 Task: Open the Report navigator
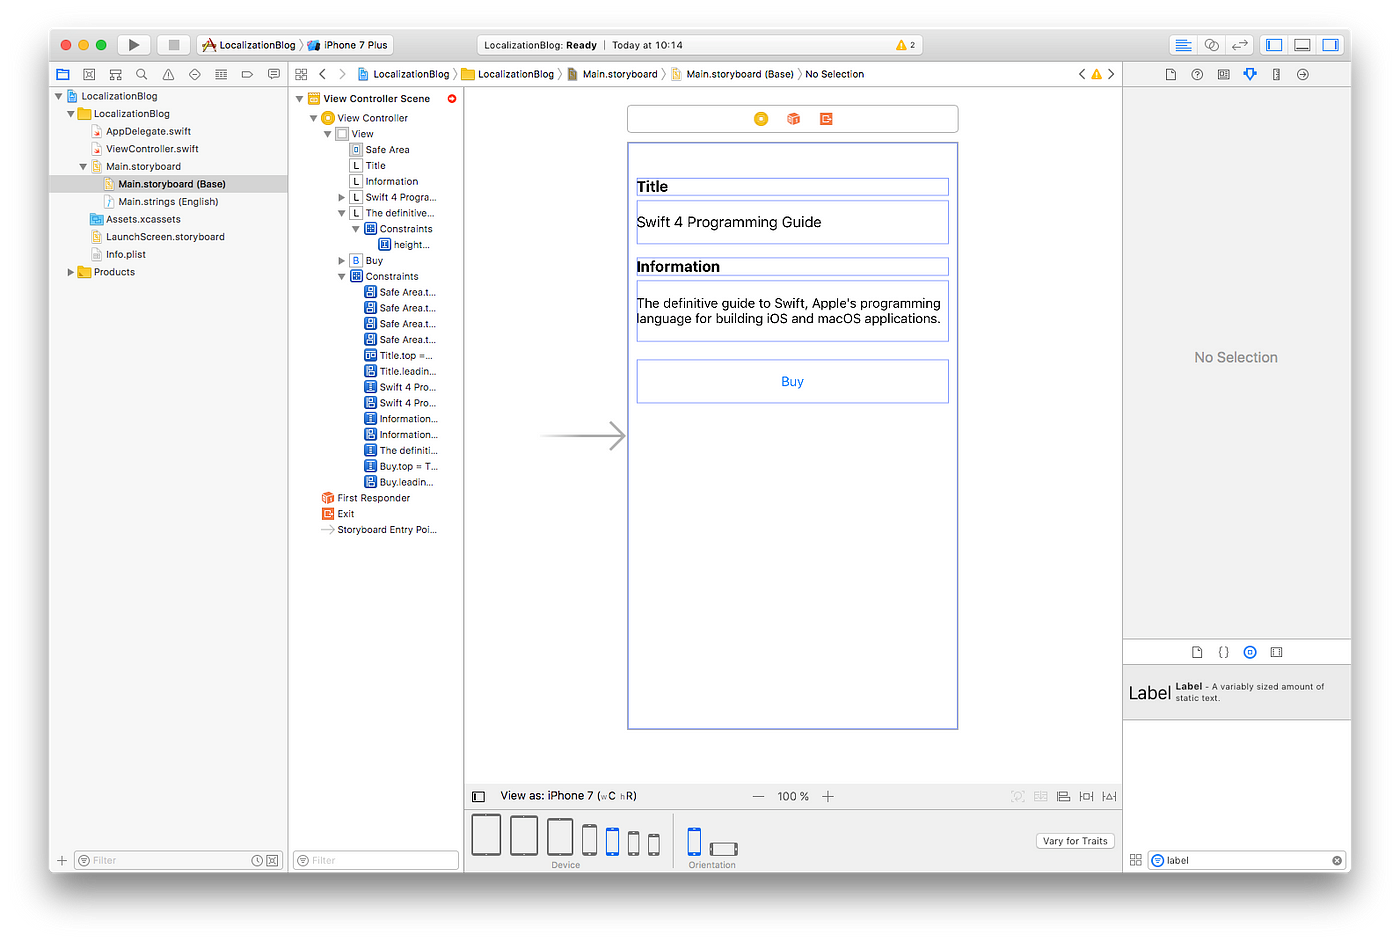click(274, 74)
